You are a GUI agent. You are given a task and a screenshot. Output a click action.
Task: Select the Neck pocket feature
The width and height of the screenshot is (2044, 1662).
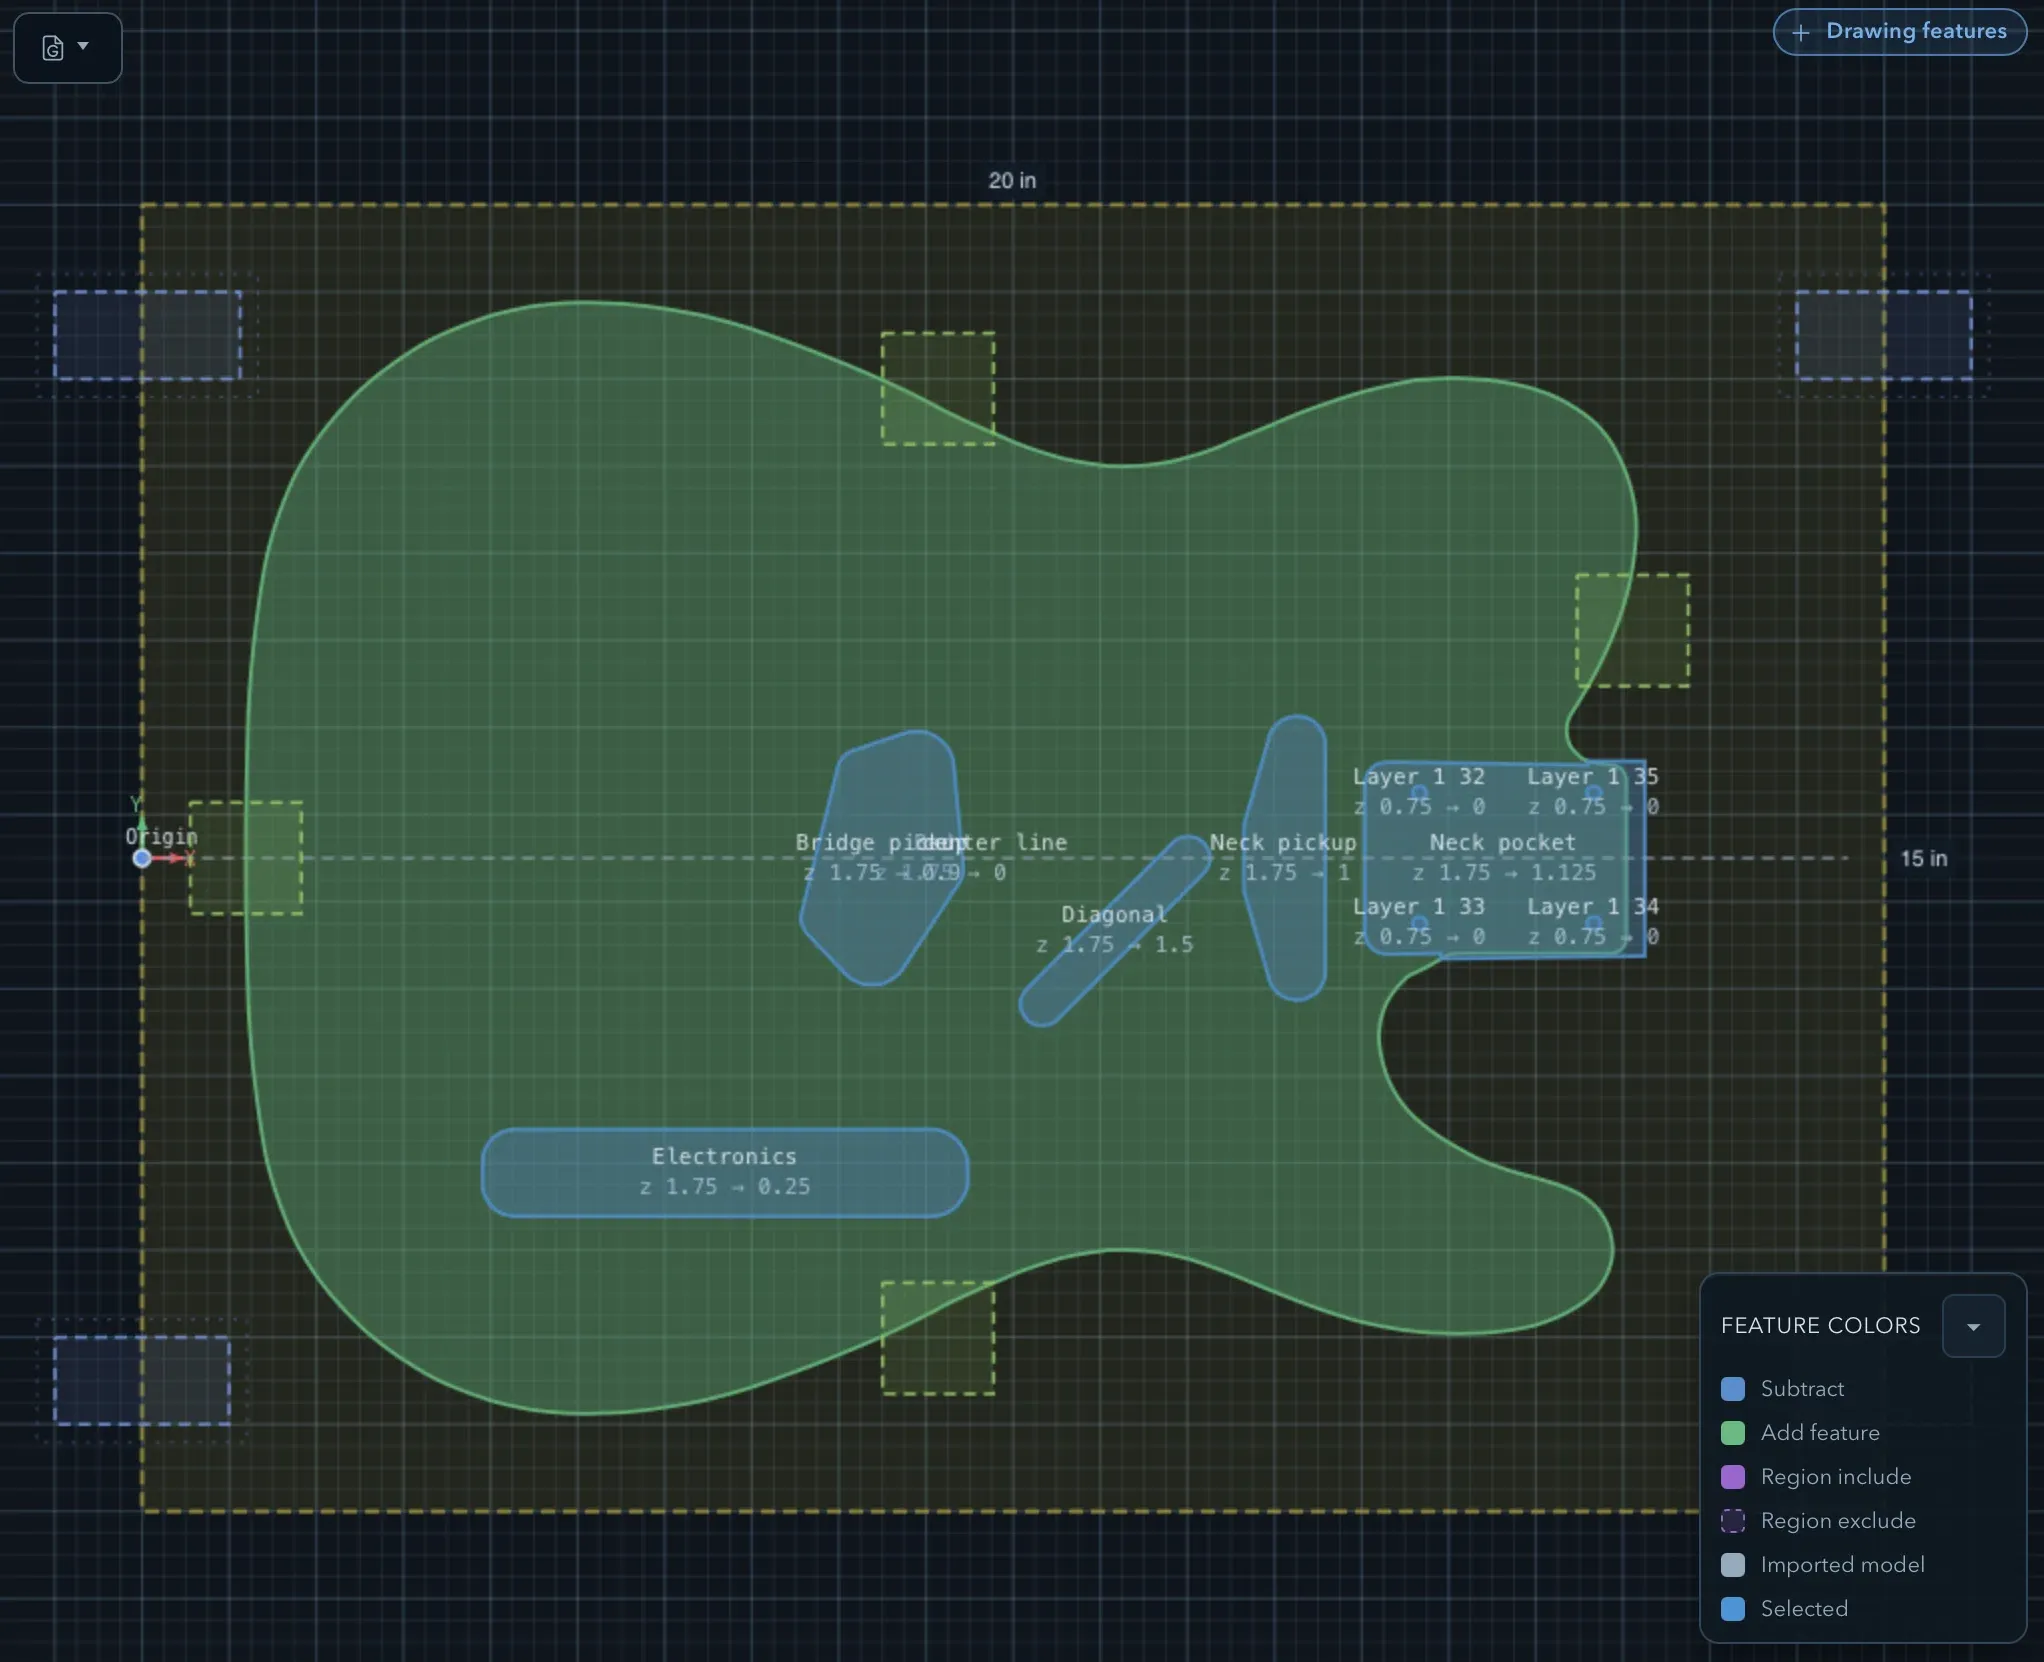coord(1503,857)
